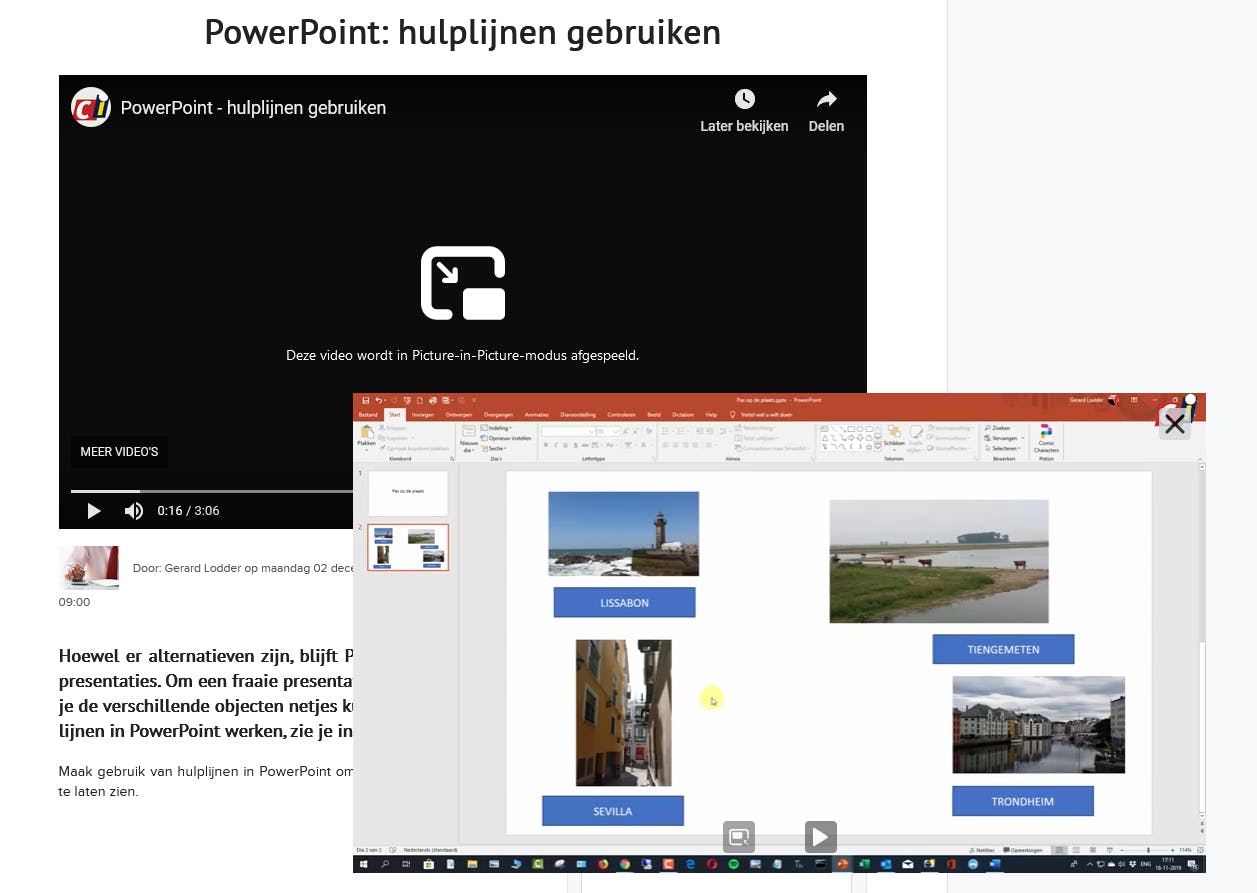Open the Animaties ribbon tab
Viewport: 1257px width, 893px height.
[537, 415]
